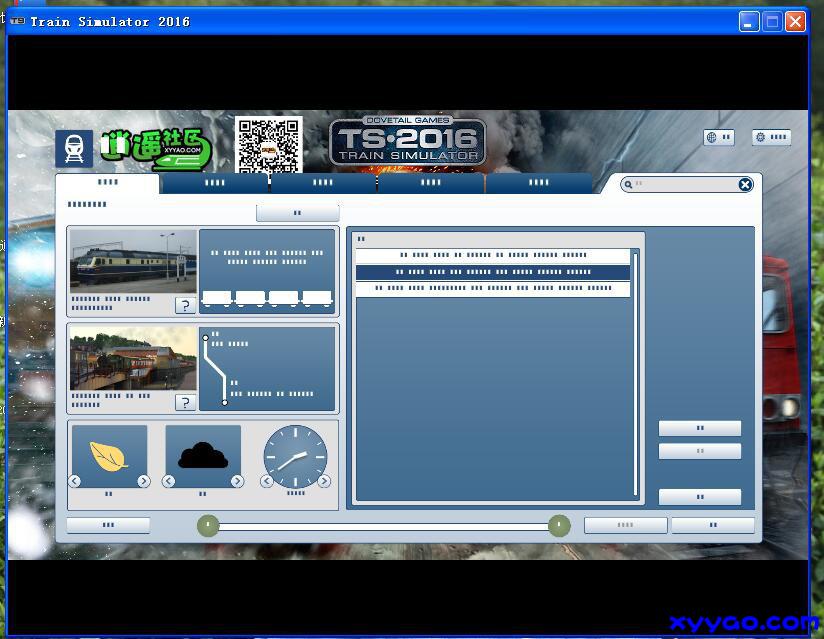Screen dimensions: 824x639
Task: Click the right green slider handle
Action: point(559,525)
